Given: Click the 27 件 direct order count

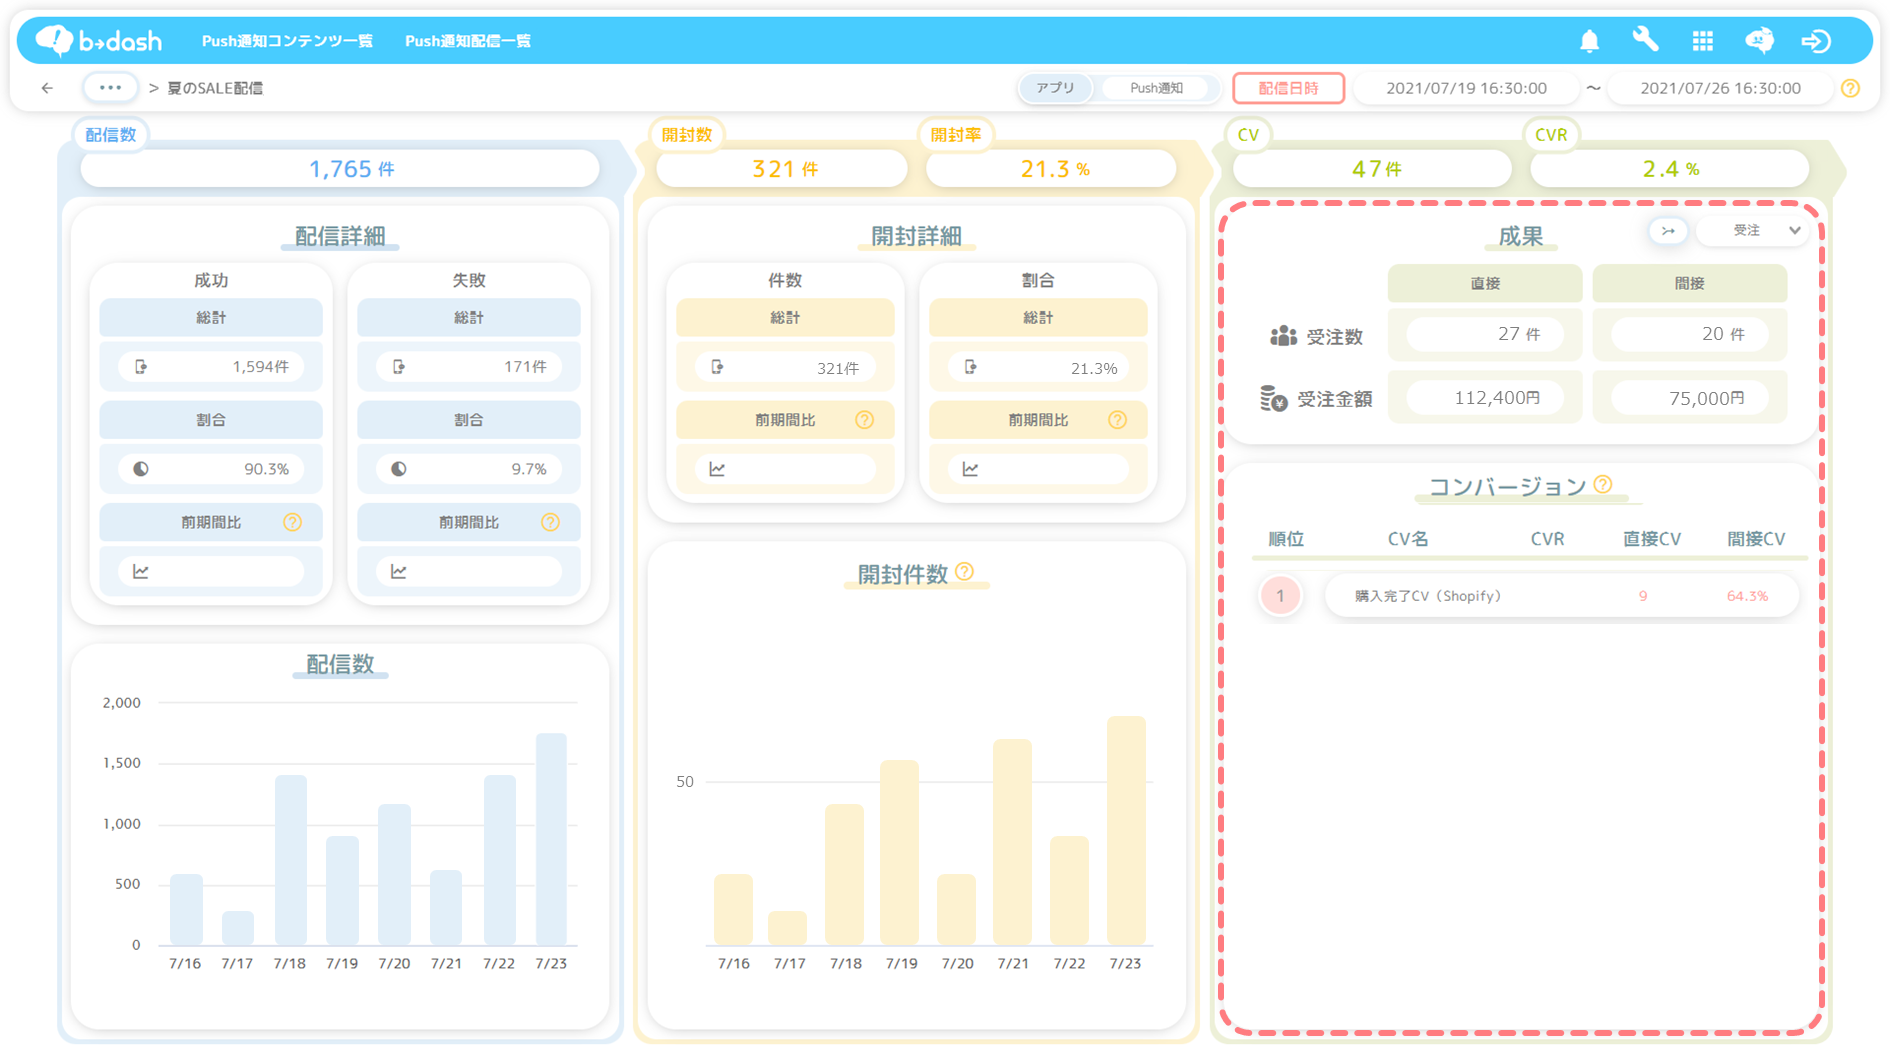Looking at the screenshot, I should coord(1485,334).
